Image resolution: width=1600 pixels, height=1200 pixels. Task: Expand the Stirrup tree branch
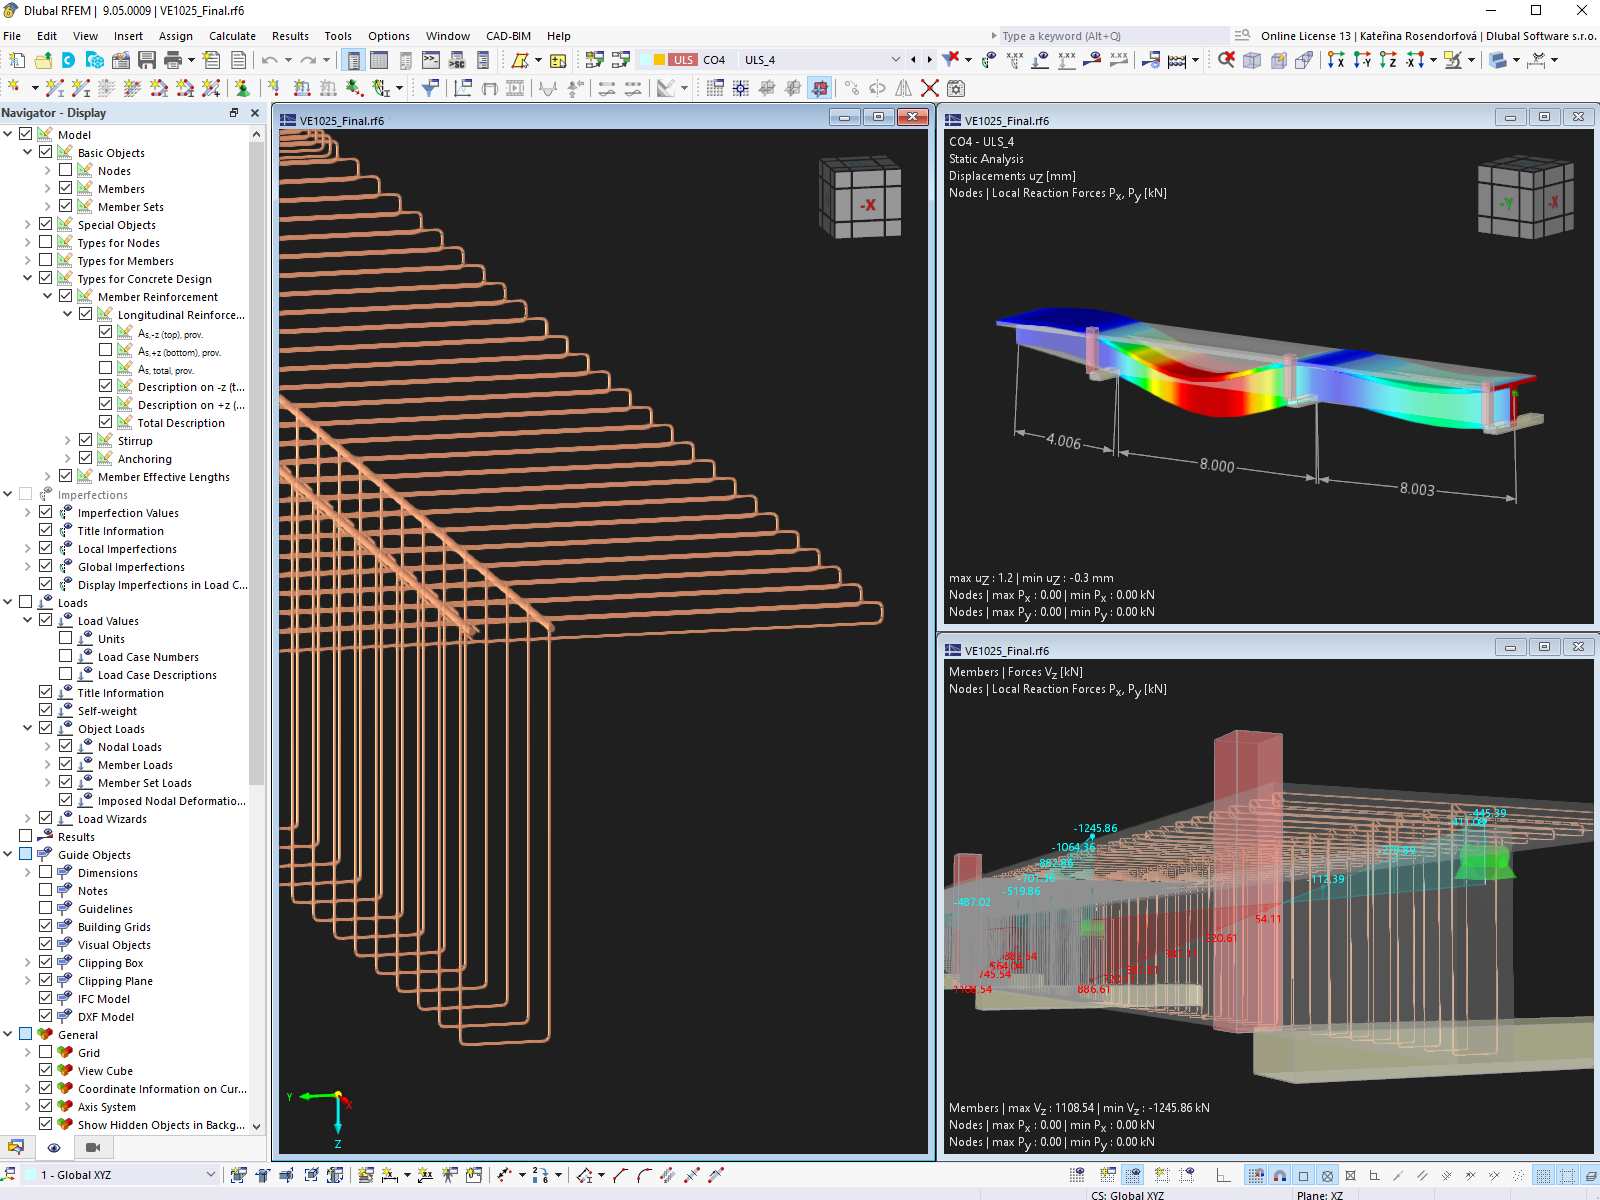click(67, 440)
